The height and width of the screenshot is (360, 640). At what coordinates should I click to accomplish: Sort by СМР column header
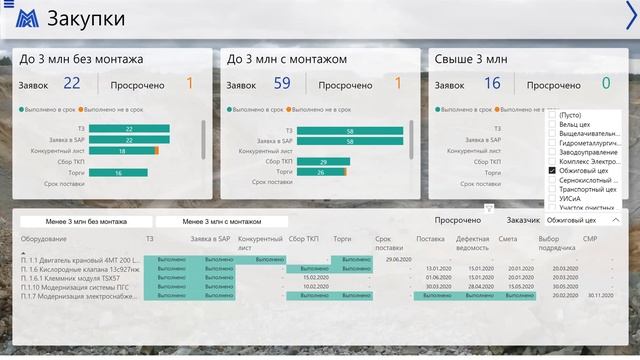pos(590,239)
